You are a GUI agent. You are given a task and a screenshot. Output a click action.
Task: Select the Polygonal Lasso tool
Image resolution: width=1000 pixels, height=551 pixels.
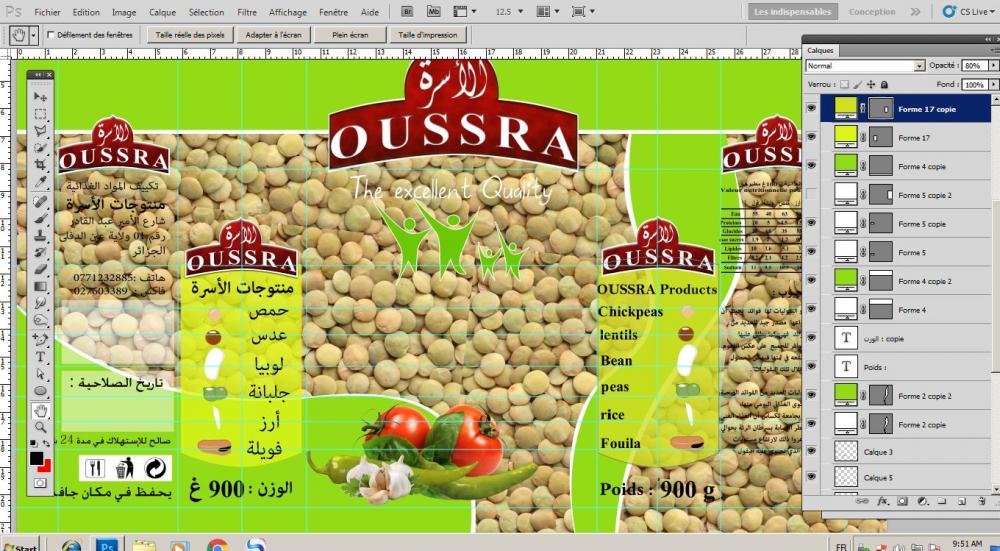point(40,131)
